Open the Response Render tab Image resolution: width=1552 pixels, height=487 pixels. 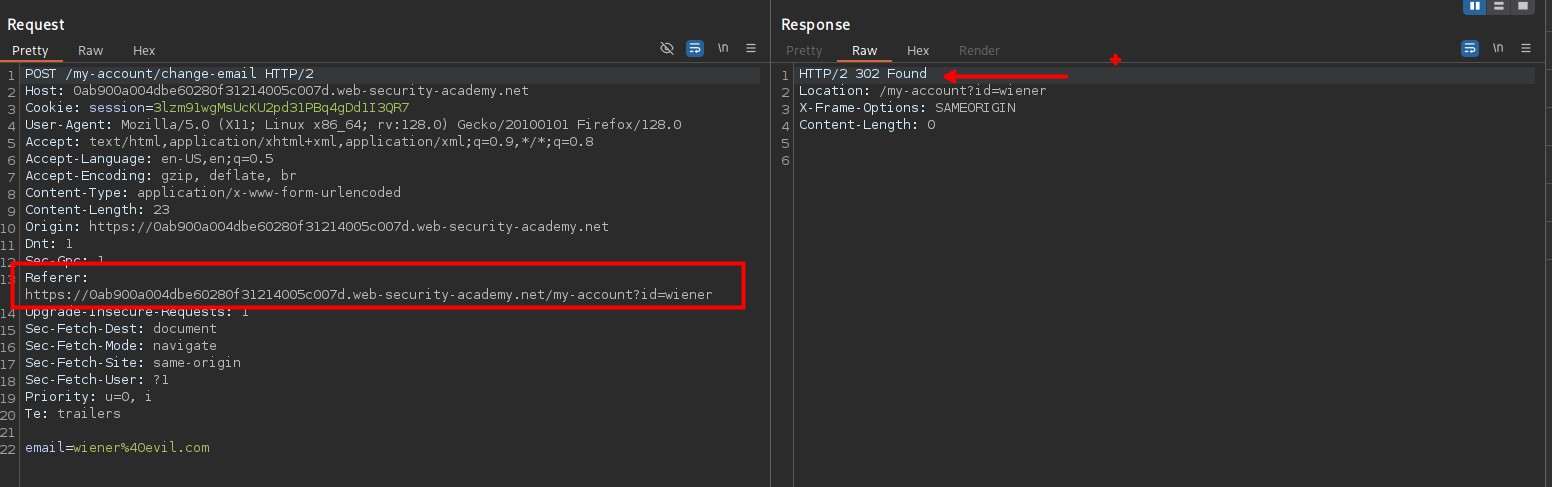pyautogui.click(x=979, y=50)
